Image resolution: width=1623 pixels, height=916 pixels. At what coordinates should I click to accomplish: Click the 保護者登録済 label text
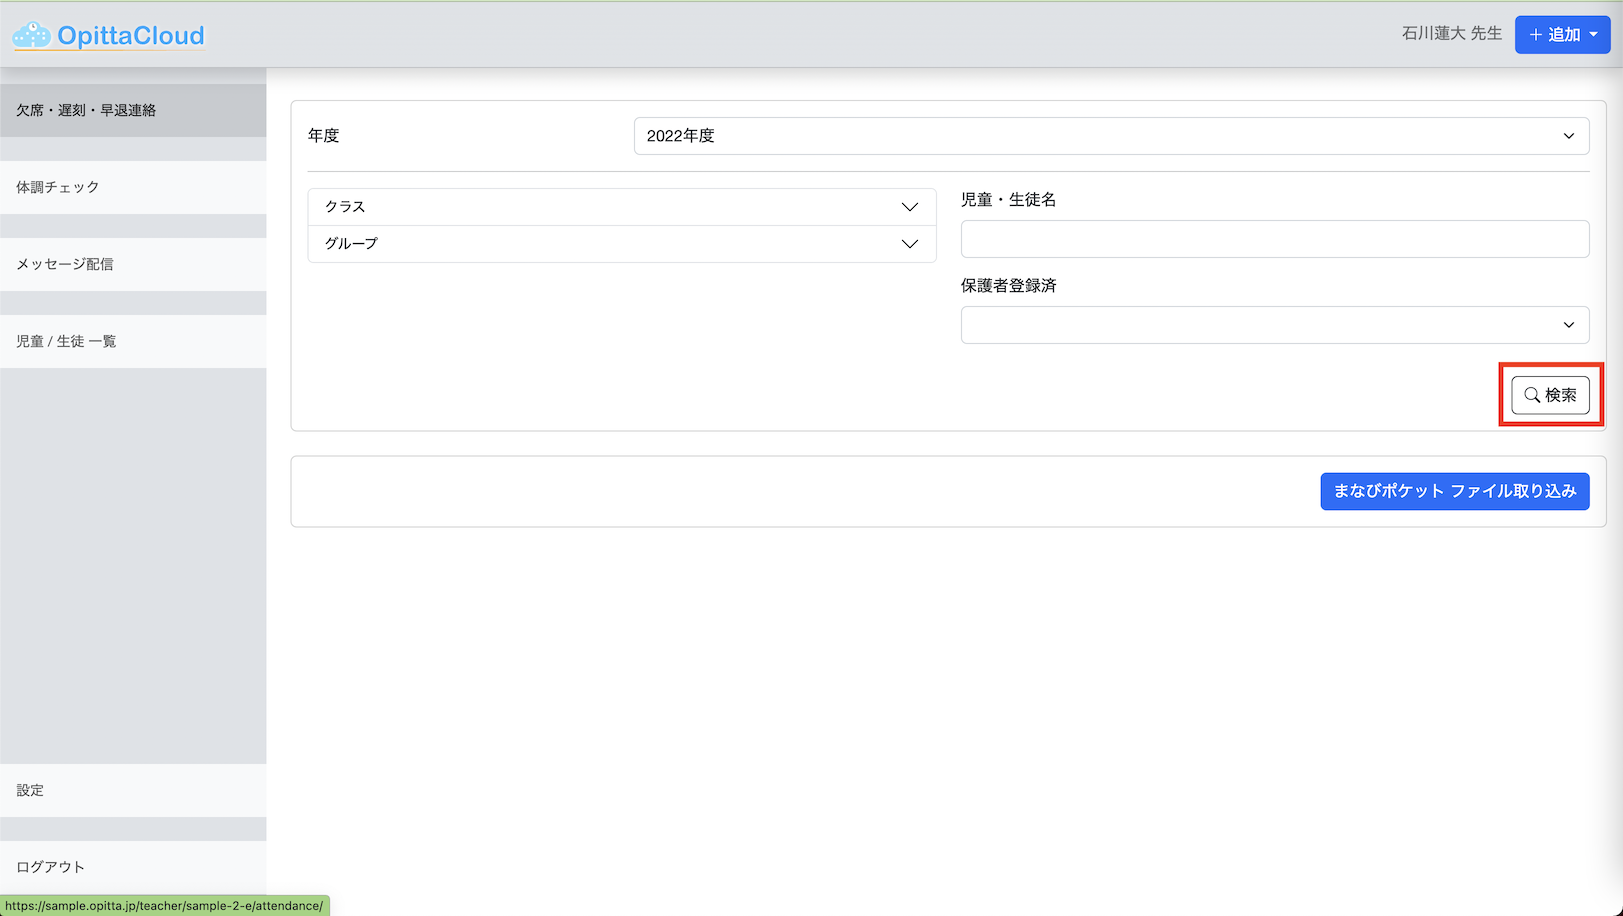pos(1008,285)
